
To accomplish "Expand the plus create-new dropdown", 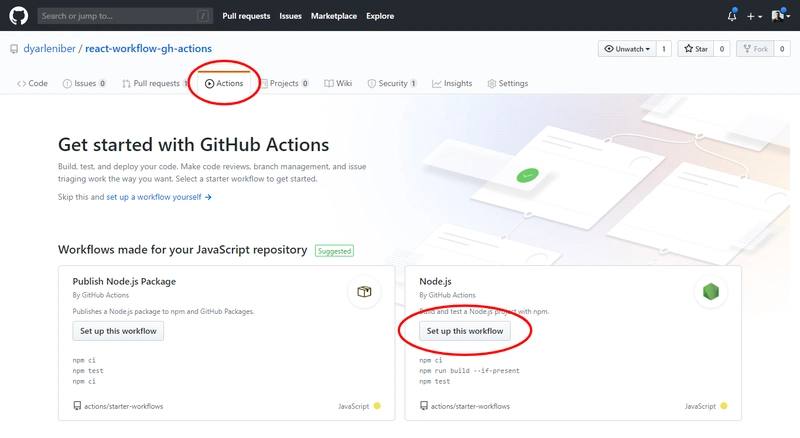I will [x=754, y=16].
